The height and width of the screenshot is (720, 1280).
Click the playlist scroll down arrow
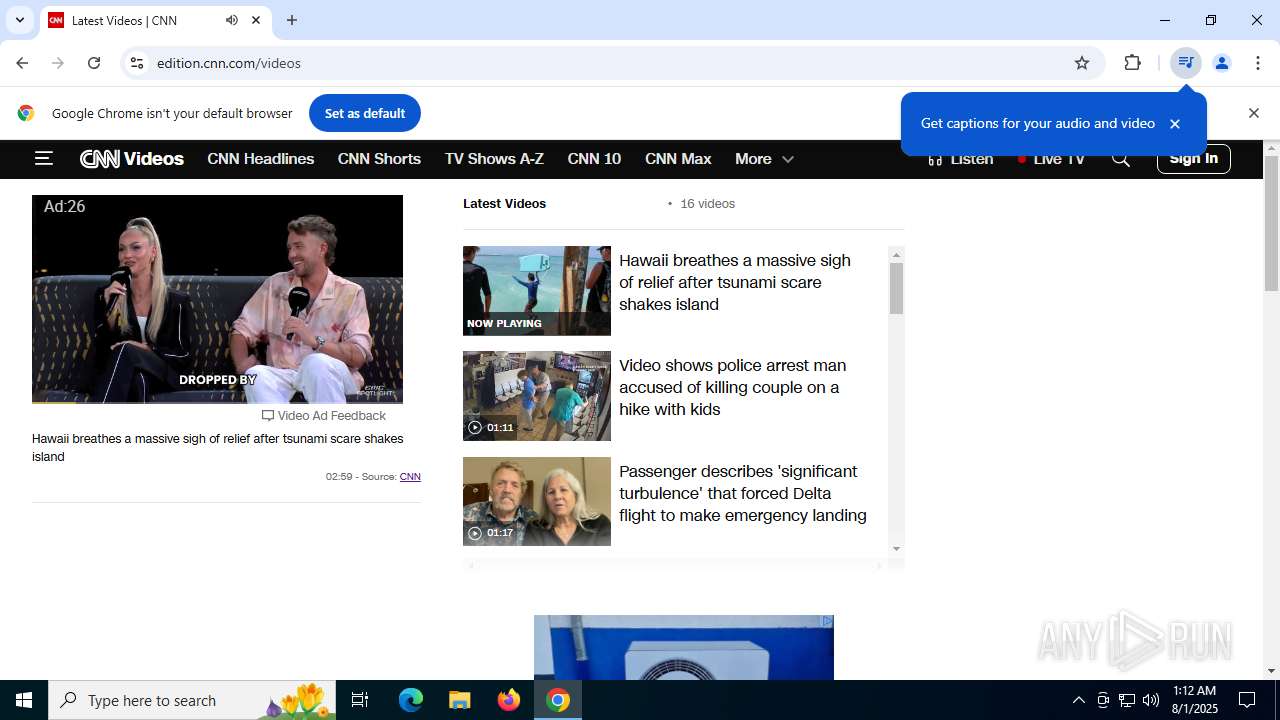[896, 548]
